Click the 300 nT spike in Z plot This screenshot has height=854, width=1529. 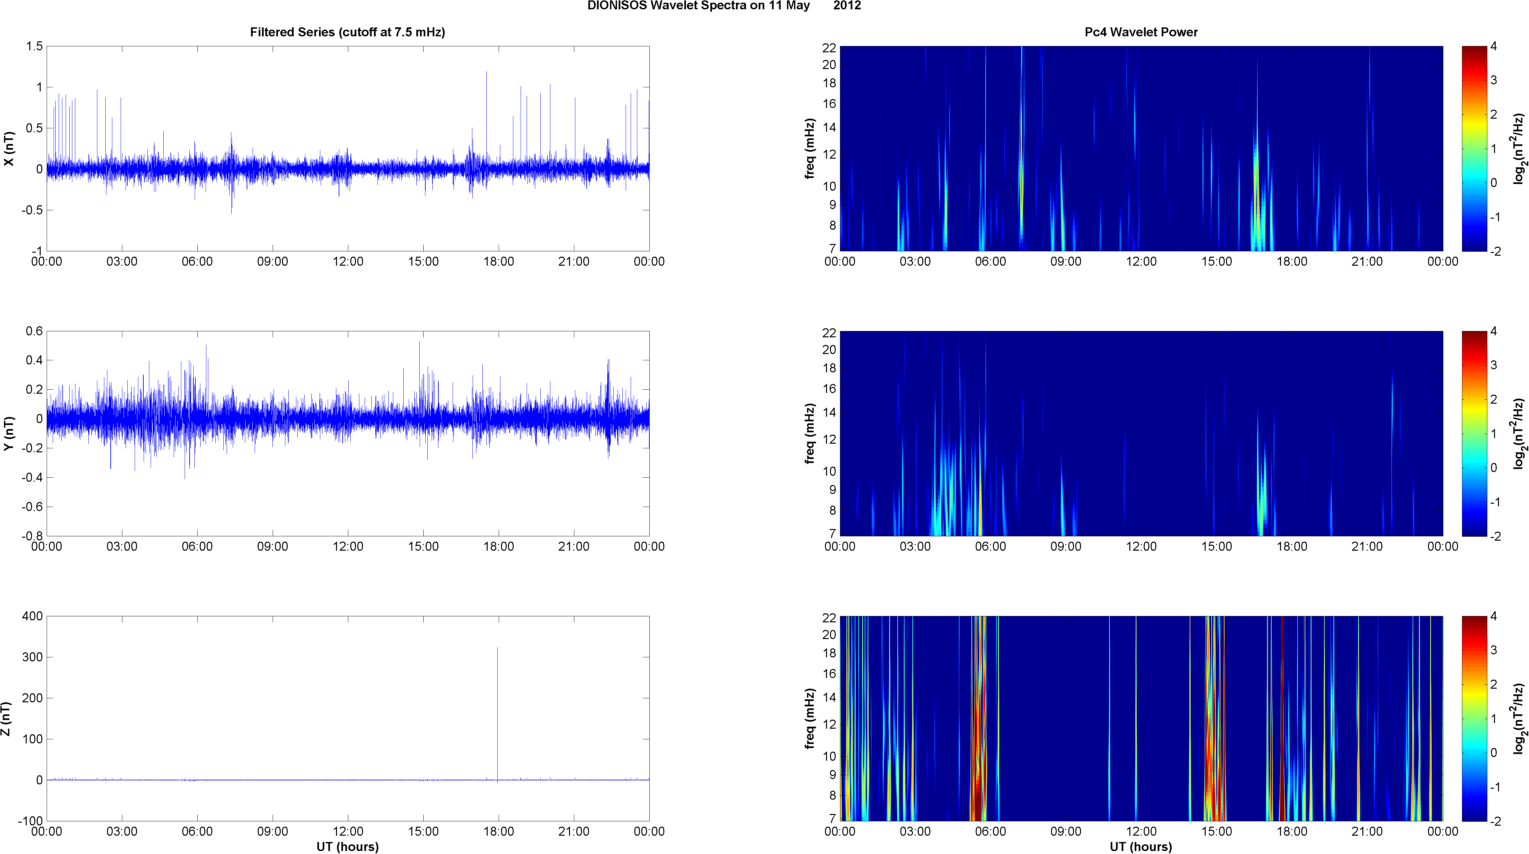498,700
